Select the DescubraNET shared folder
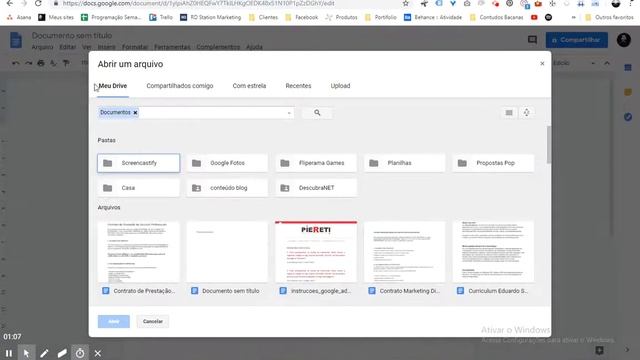 tap(316, 188)
